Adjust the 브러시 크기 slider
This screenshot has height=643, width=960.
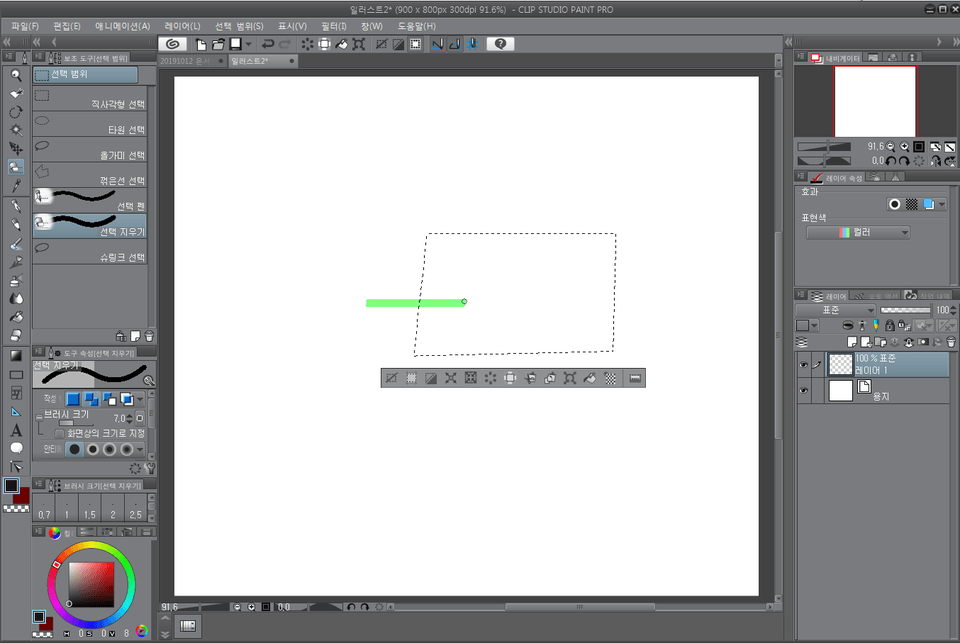click(76, 423)
